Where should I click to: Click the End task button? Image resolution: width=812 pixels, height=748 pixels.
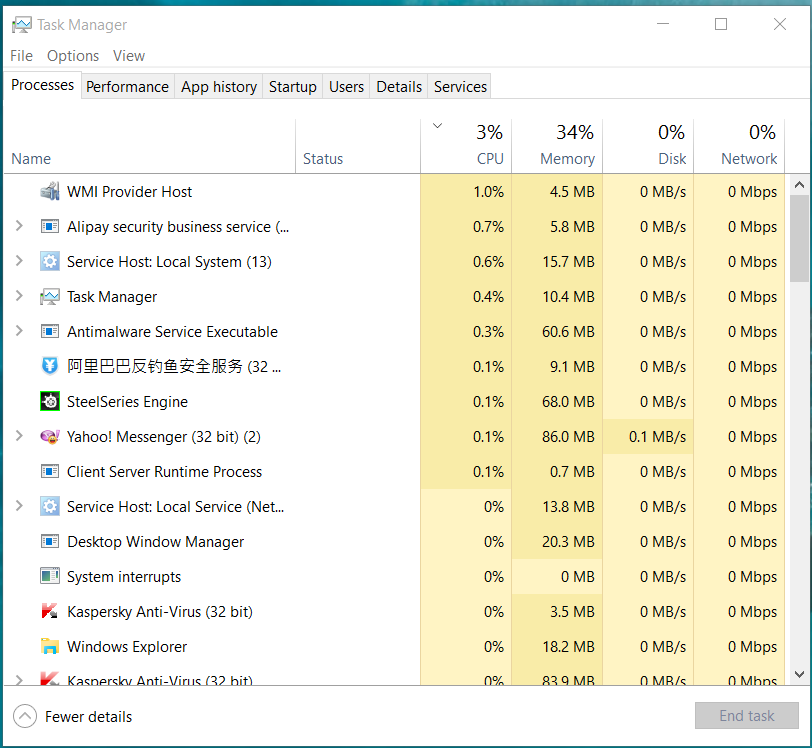coord(746,716)
